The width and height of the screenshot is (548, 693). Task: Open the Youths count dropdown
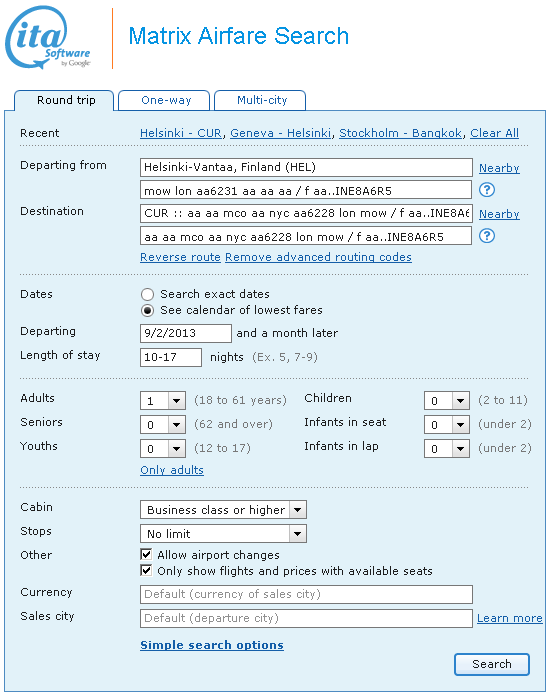[163, 449]
